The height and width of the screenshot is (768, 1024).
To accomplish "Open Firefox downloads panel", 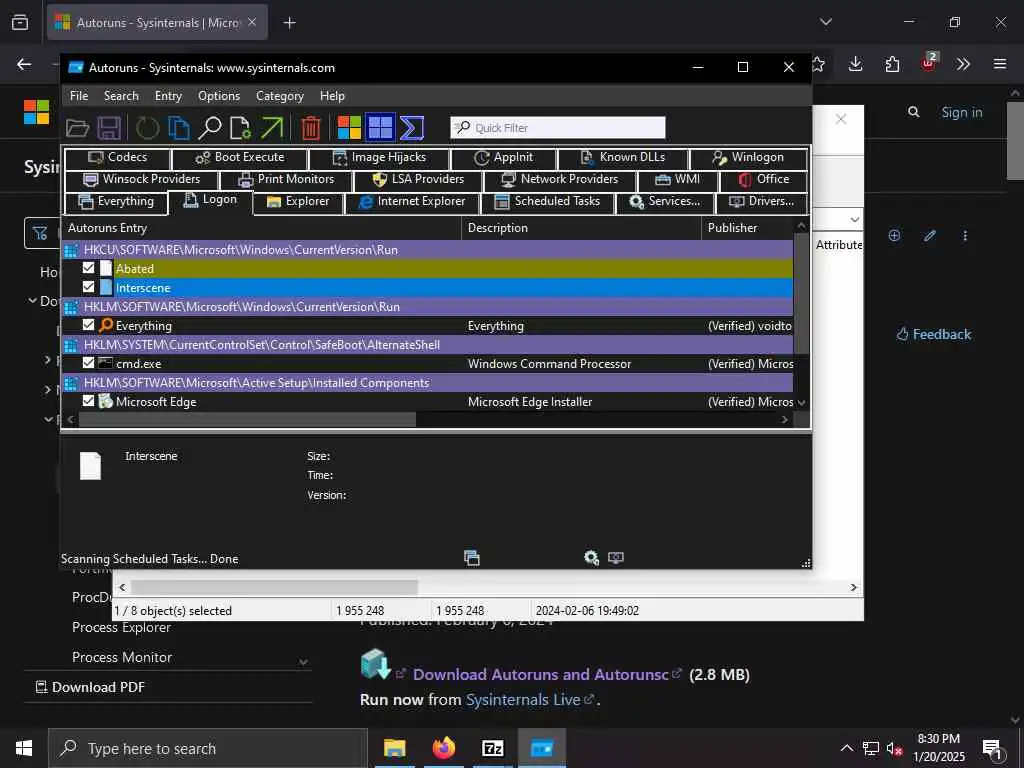I will [856, 64].
